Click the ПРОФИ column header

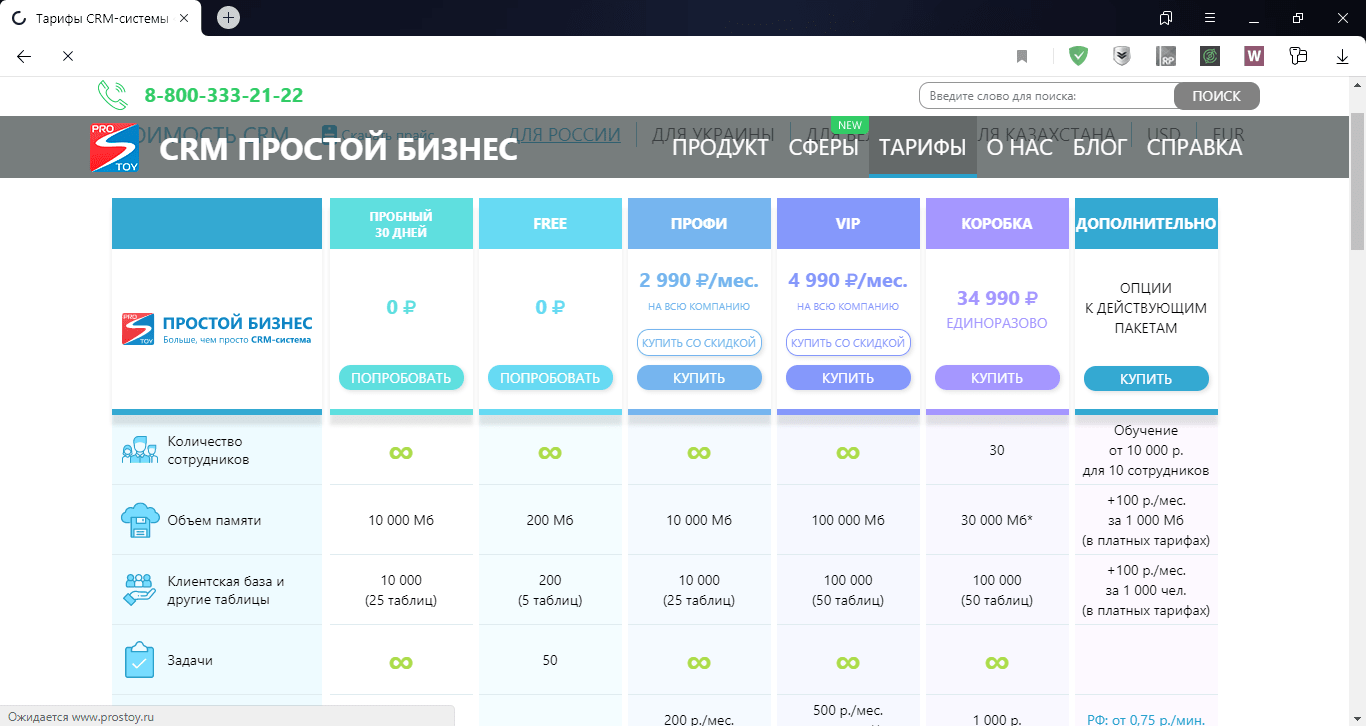coord(699,223)
